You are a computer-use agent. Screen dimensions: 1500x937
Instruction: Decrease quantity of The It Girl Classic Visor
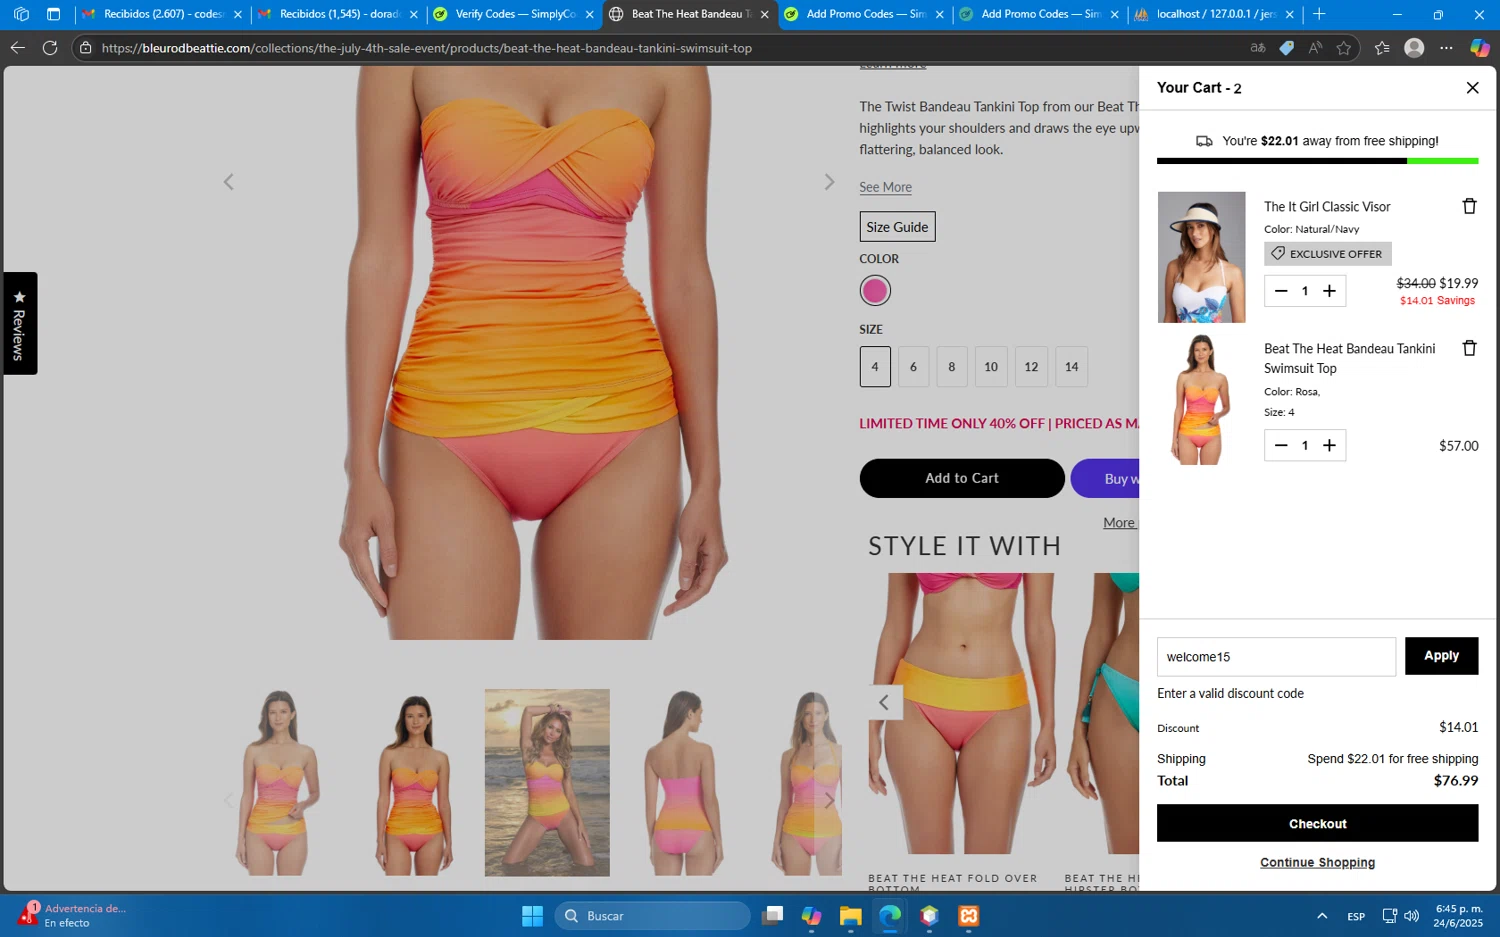pyautogui.click(x=1281, y=291)
